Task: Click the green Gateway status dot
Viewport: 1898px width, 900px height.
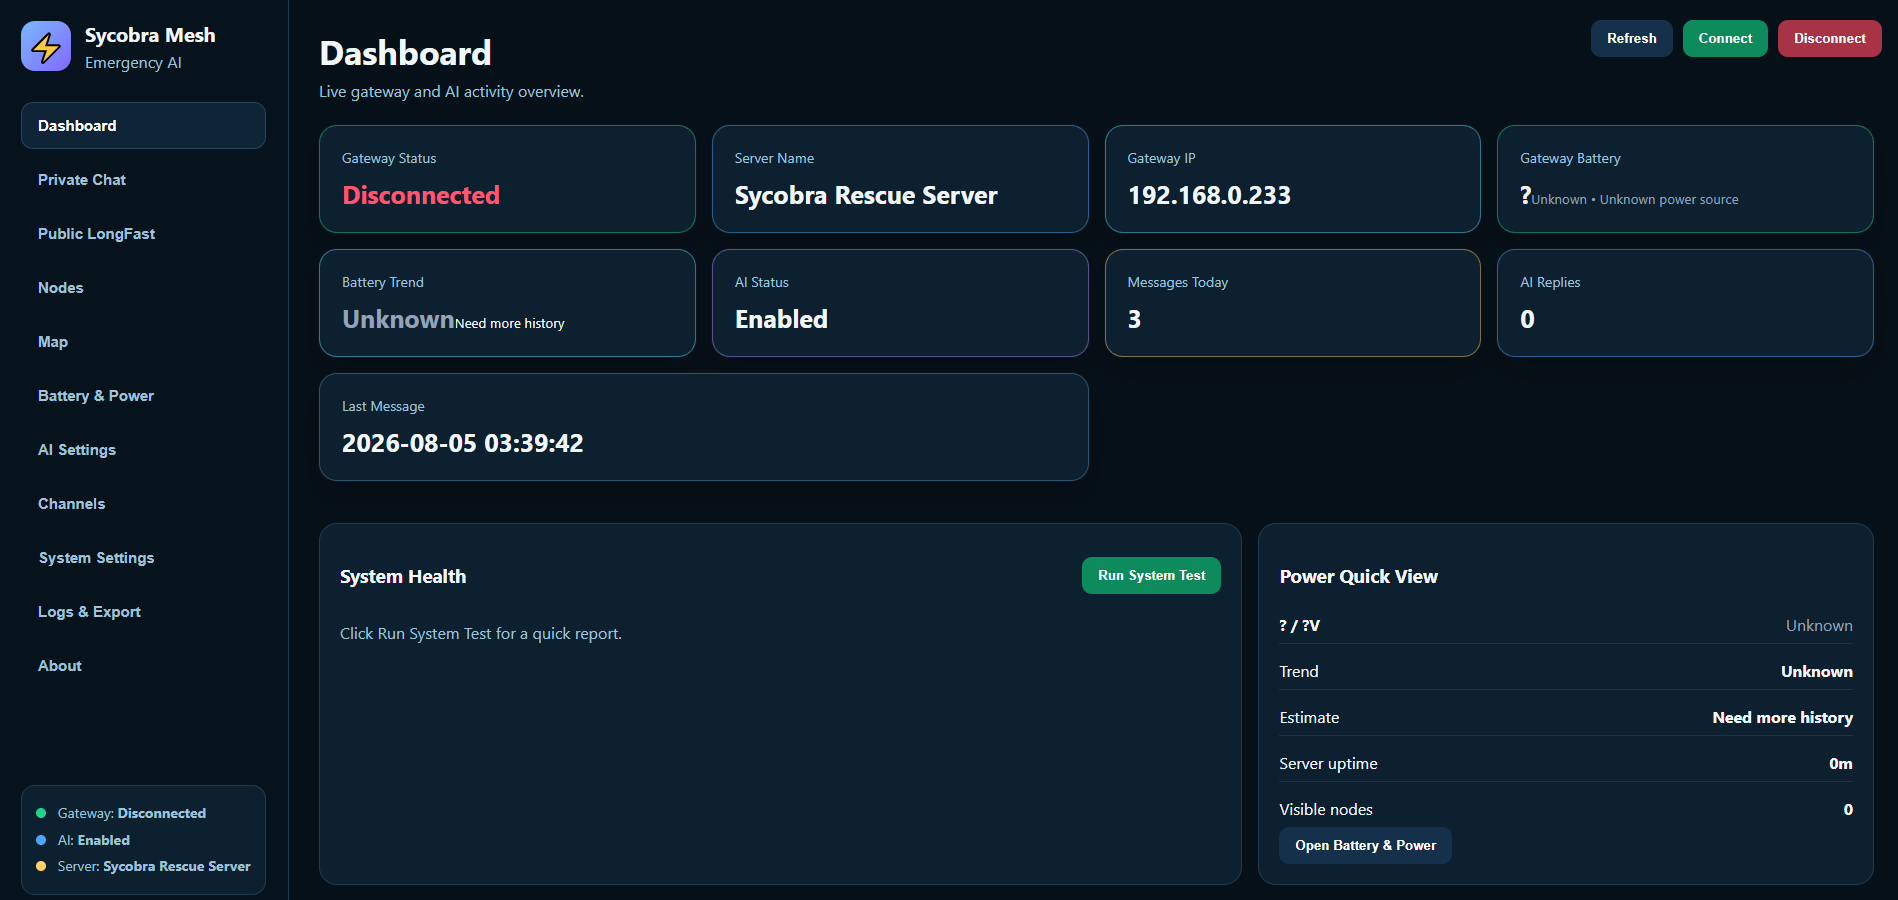Action: tap(41, 813)
